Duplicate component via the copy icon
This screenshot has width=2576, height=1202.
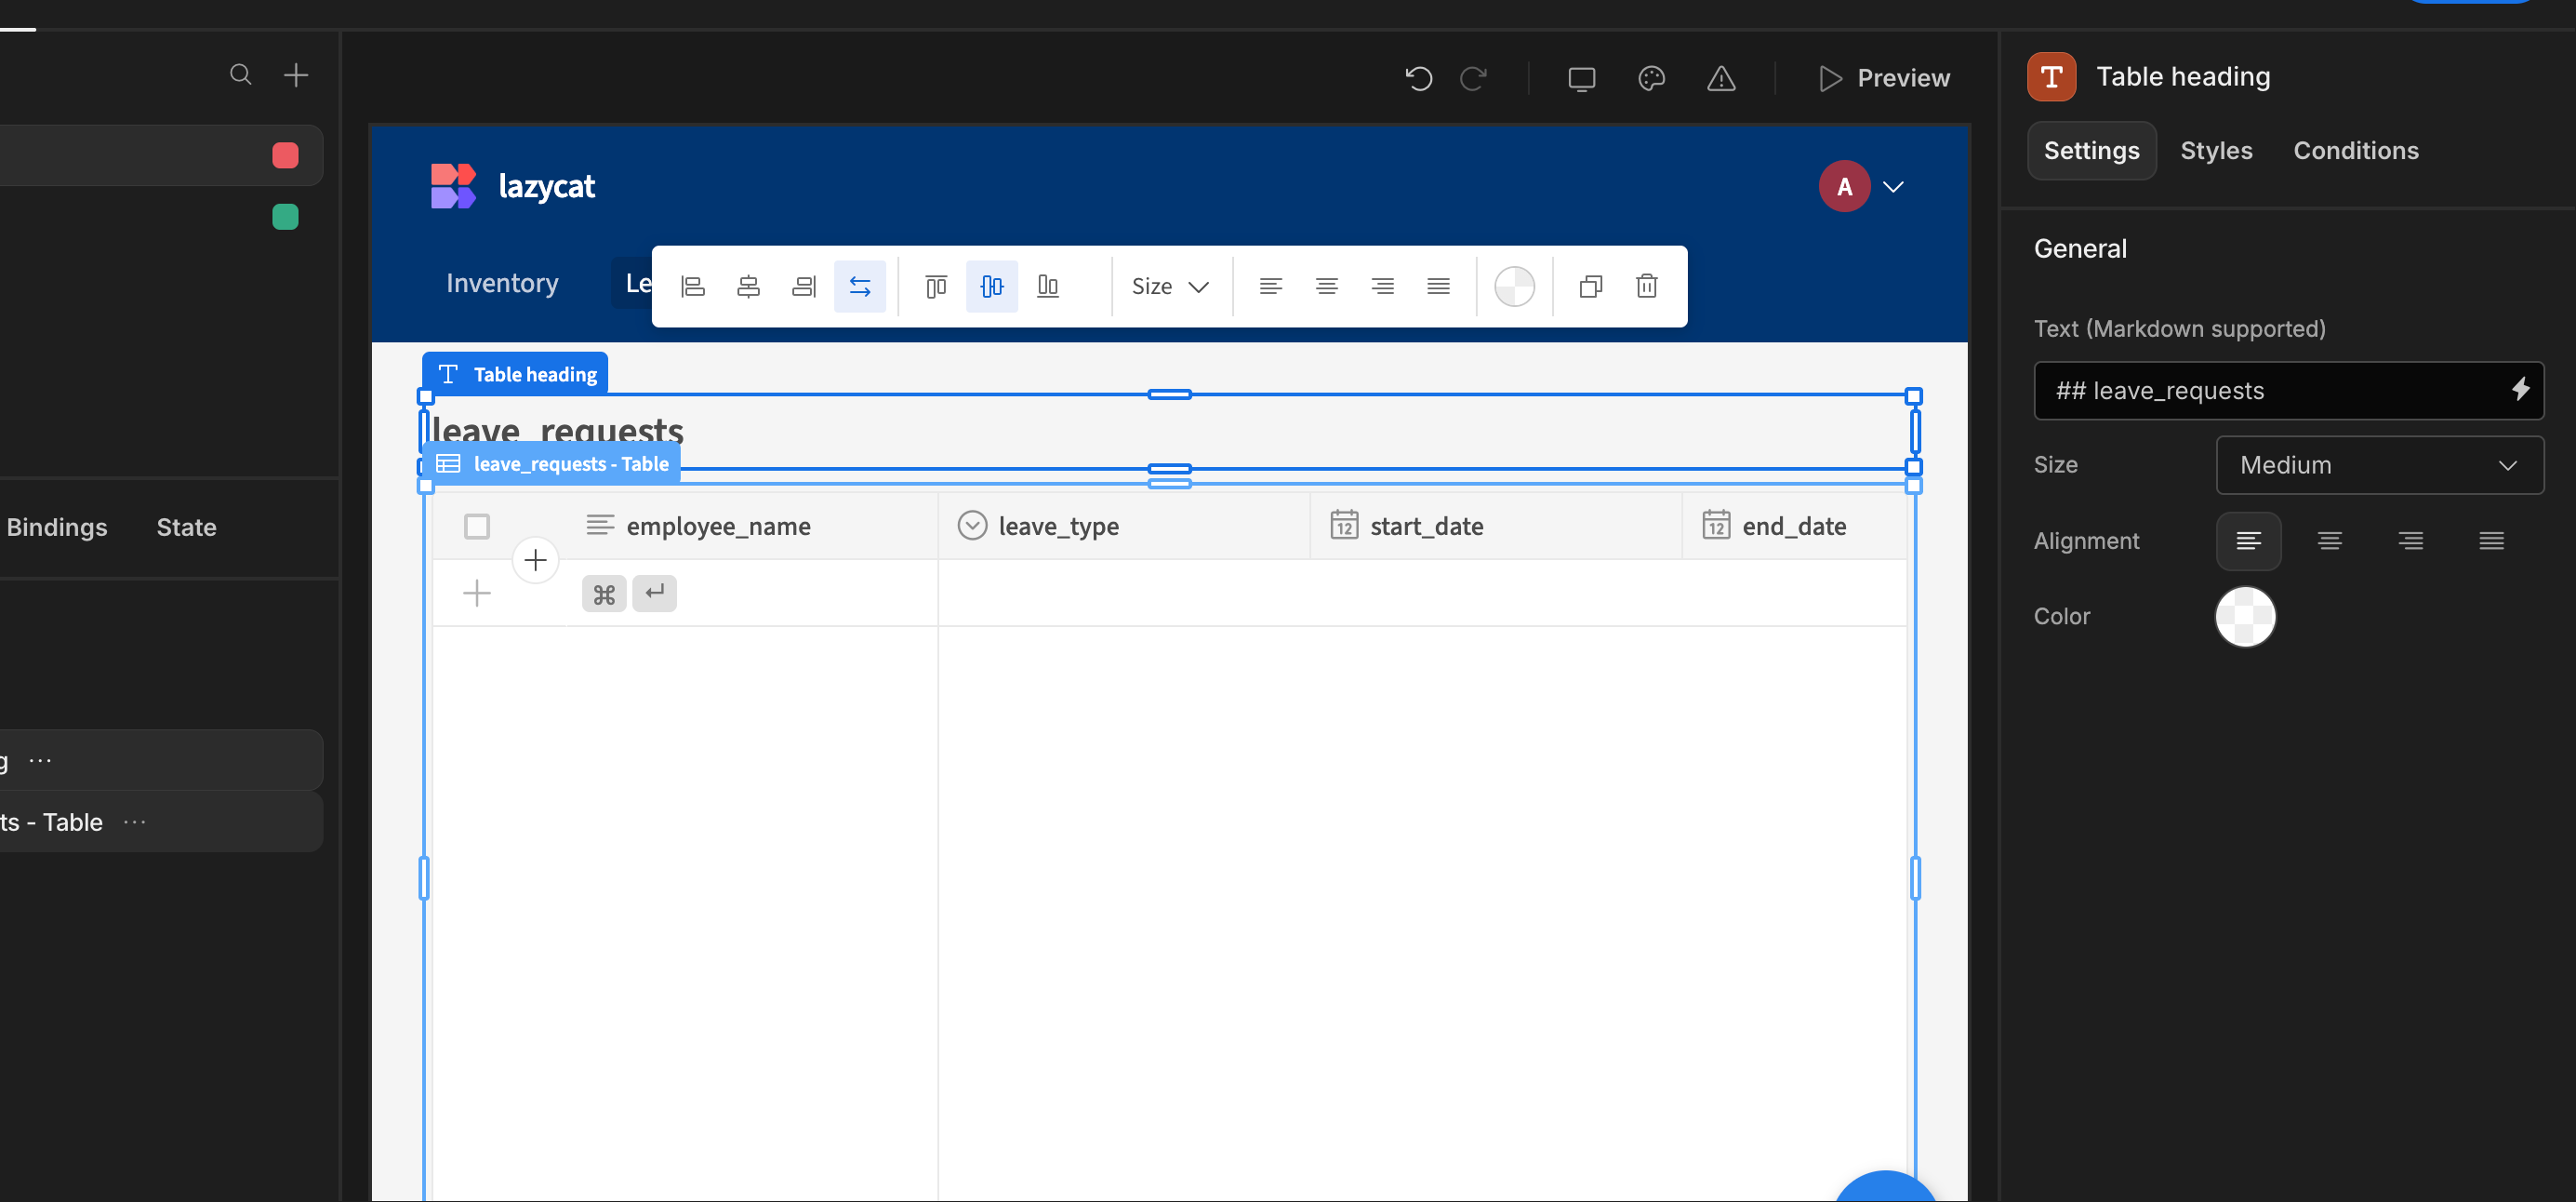(x=1590, y=286)
